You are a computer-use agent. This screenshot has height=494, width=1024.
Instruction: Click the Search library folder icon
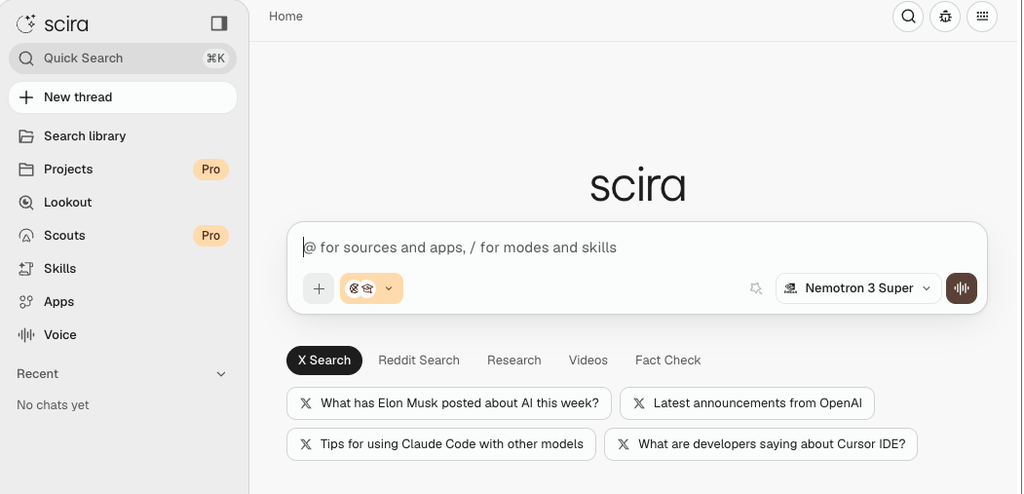[26, 136]
